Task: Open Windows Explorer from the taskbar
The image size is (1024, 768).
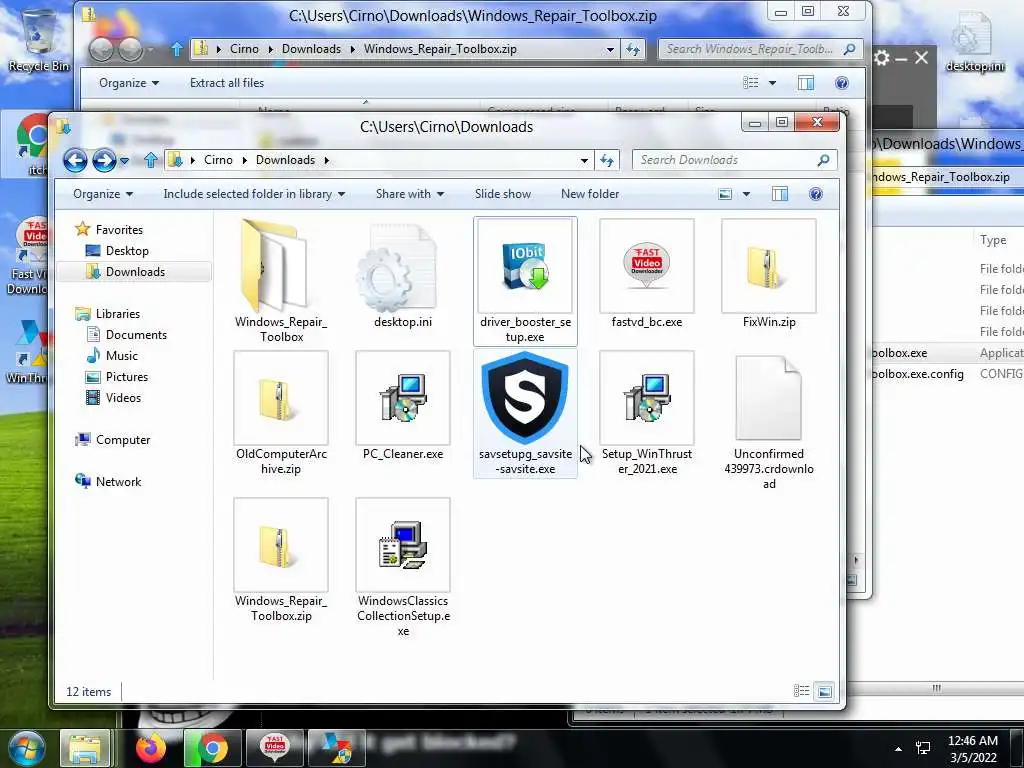Action: [85, 748]
